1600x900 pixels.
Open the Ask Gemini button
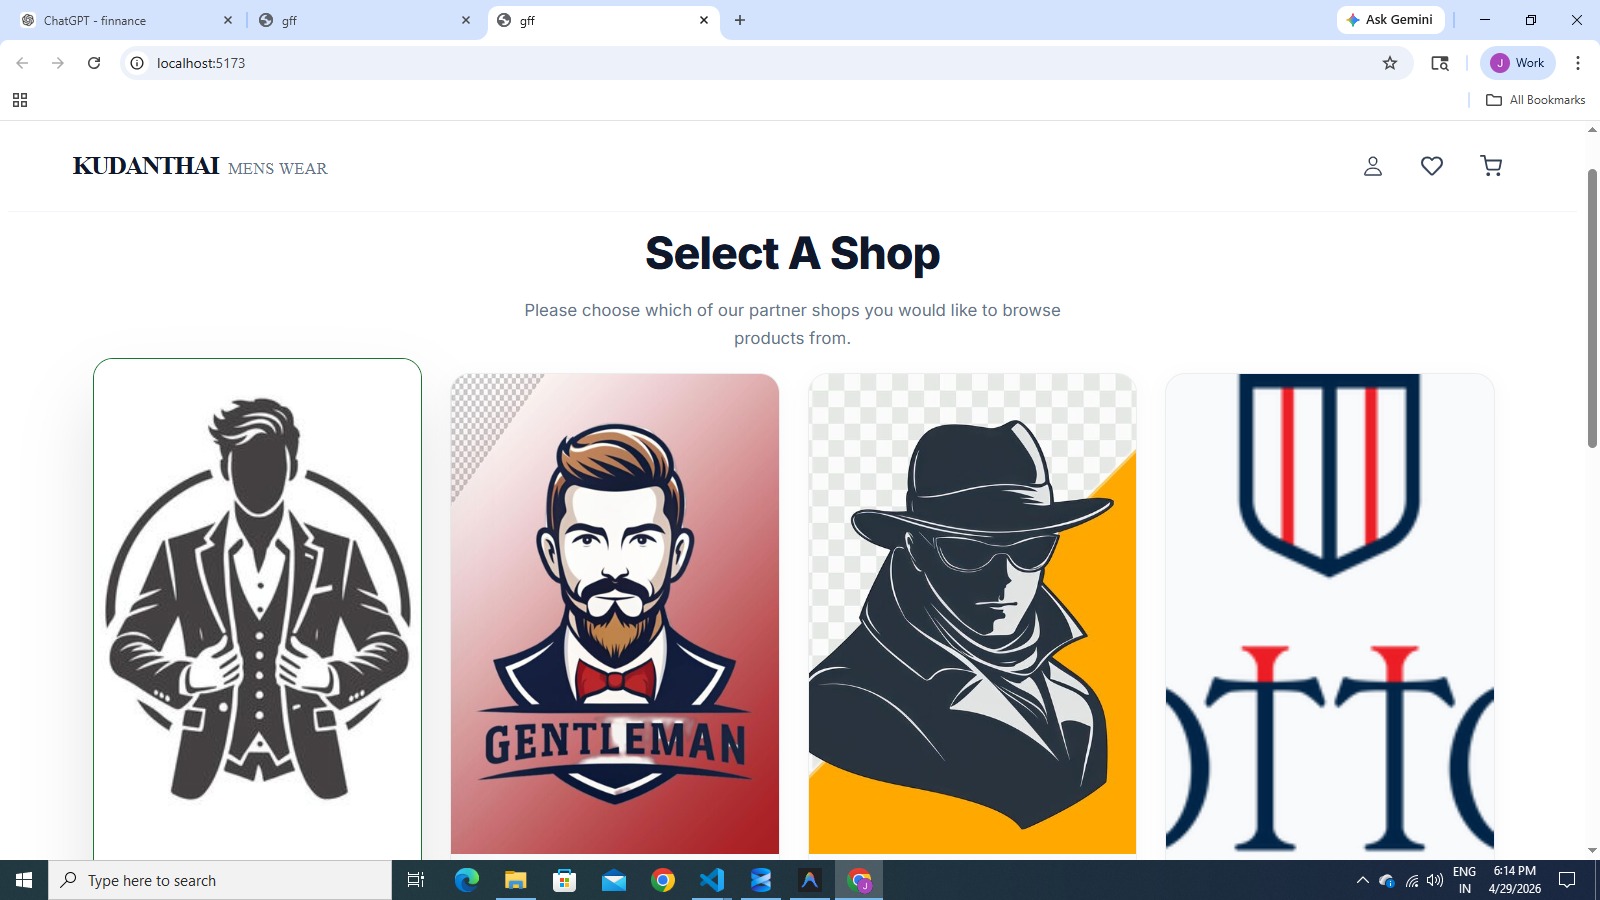(x=1390, y=20)
